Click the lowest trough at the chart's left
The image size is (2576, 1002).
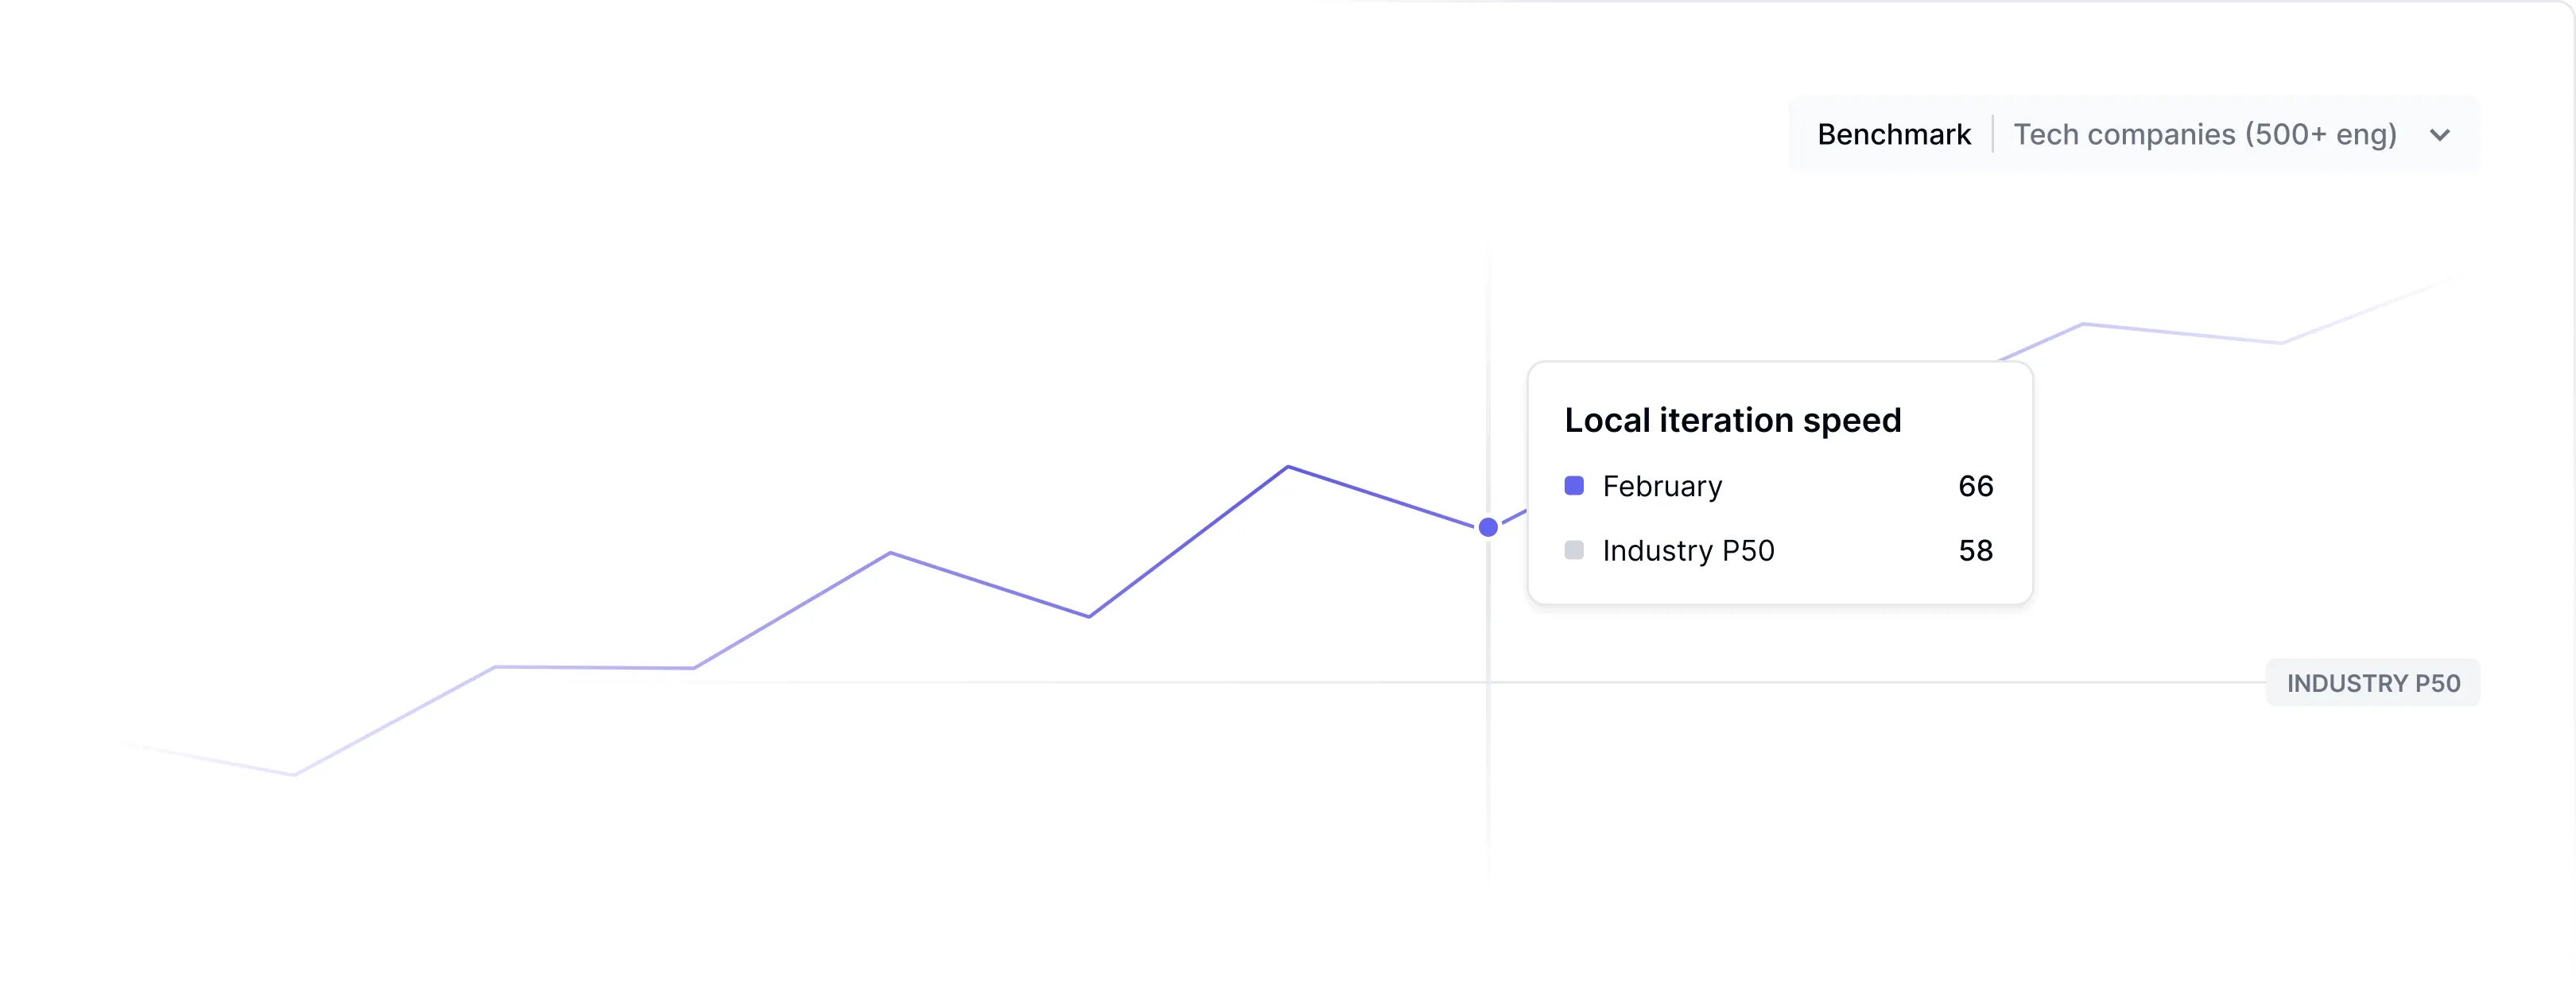tap(294, 774)
